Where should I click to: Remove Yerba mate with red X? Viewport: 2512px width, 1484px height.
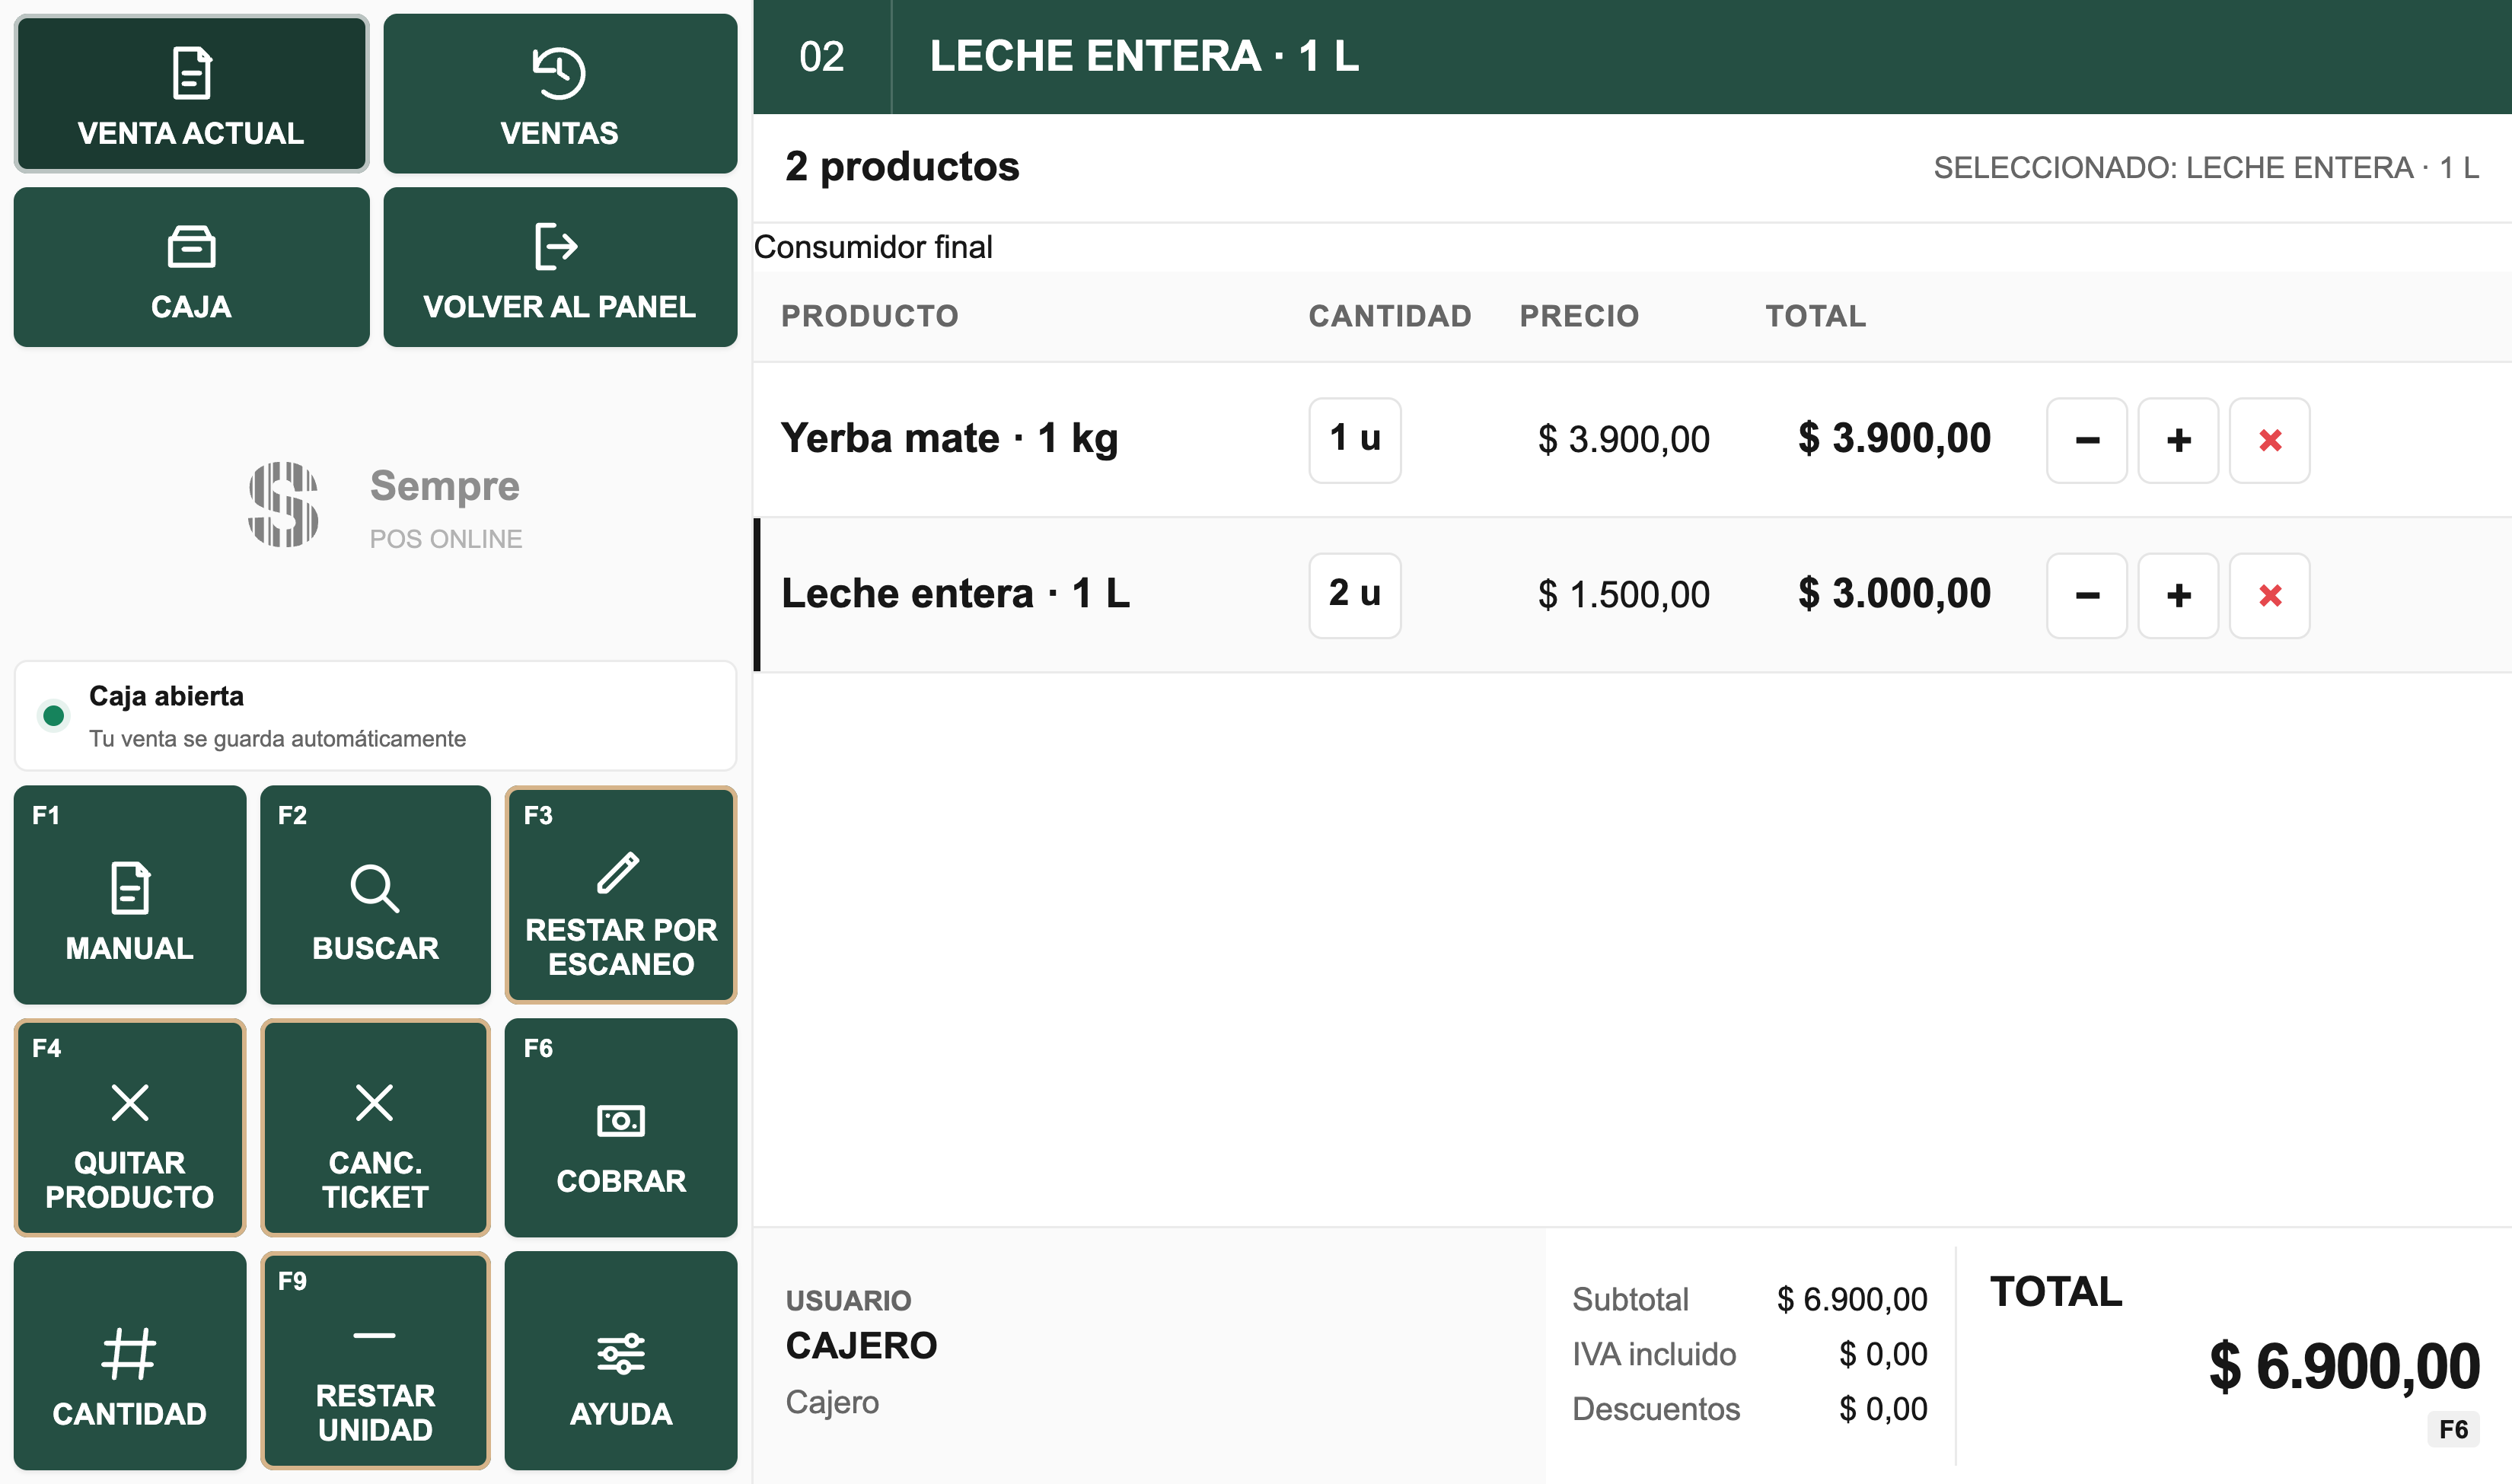(x=2270, y=440)
